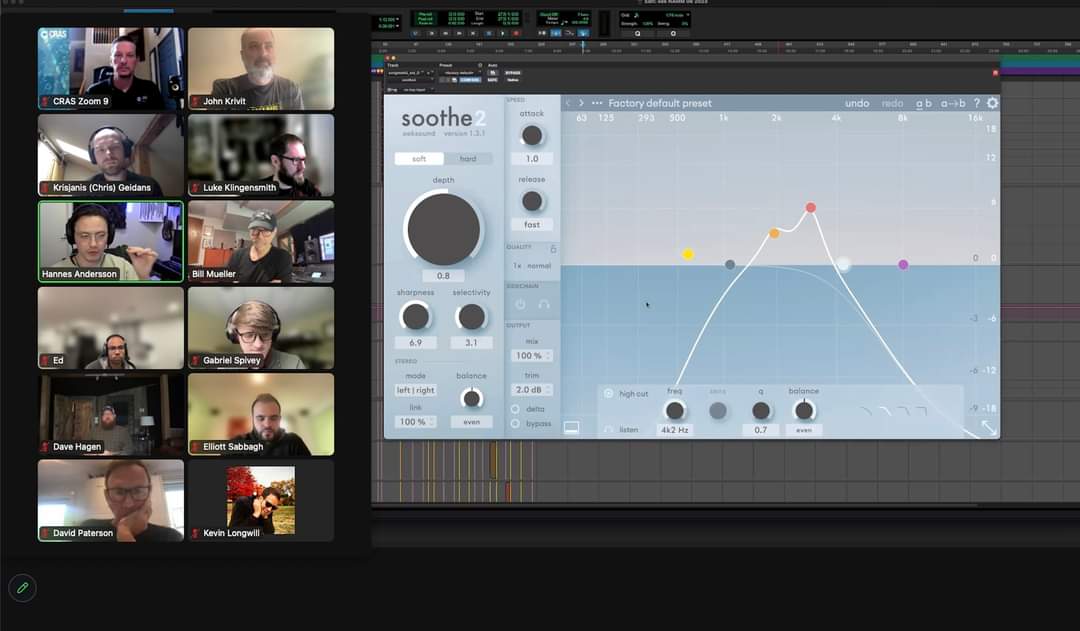This screenshot has width=1080, height=631.
Task: Switch to hard mode tab
Action: (468, 159)
